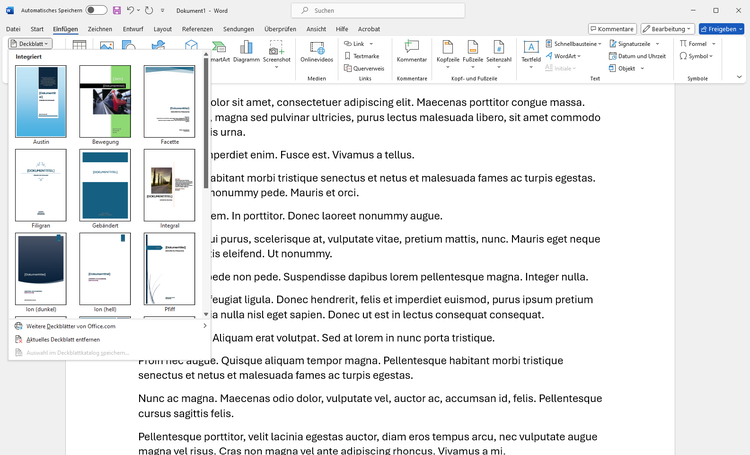
Task: Select the Facette cover page thumbnail
Action: click(x=169, y=101)
